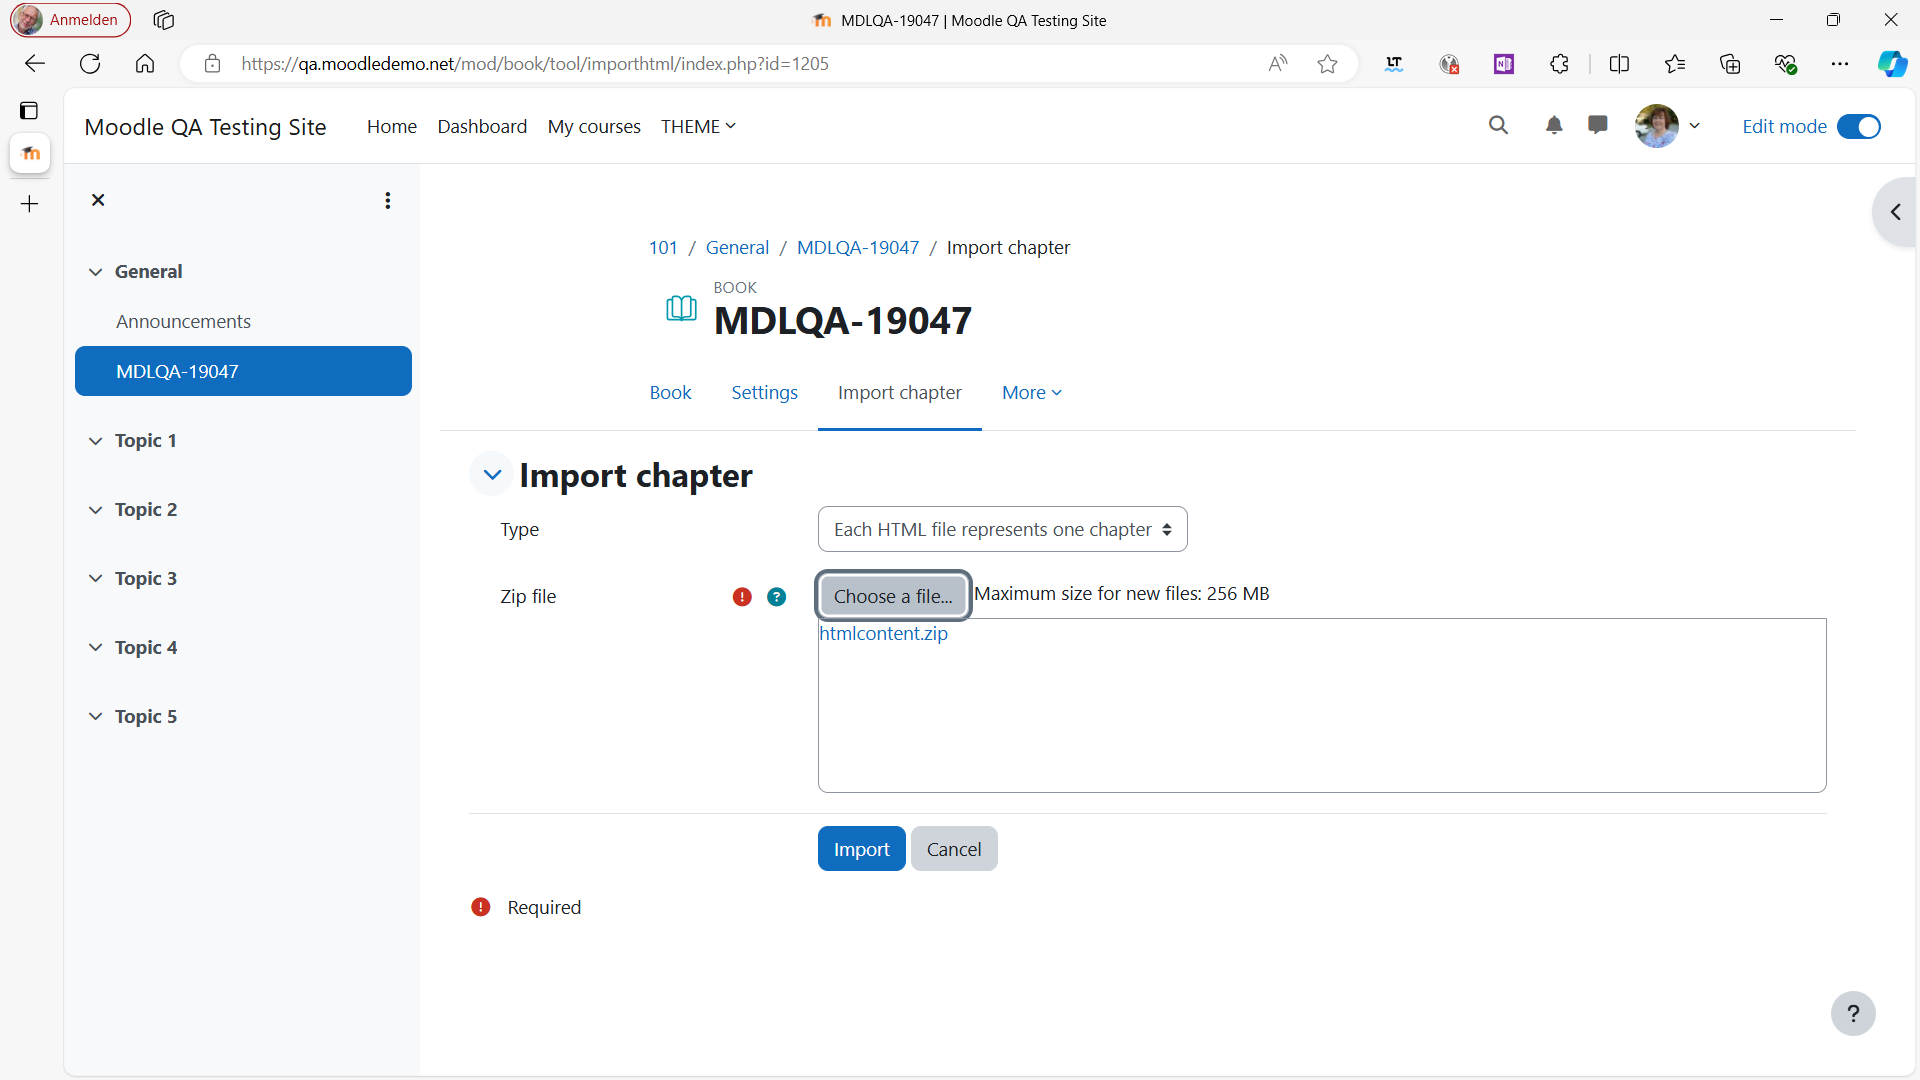Open My courses navigation item
Viewport: 1920px width, 1080px height.
(x=594, y=126)
